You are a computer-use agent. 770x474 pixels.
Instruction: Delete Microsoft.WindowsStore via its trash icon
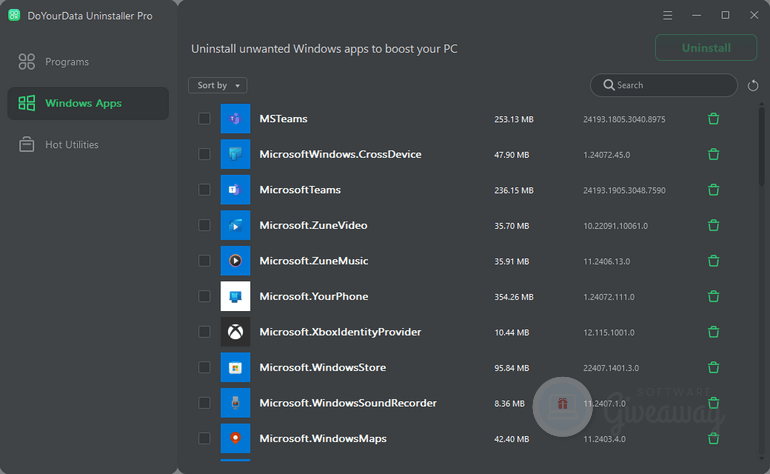[714, 367]
